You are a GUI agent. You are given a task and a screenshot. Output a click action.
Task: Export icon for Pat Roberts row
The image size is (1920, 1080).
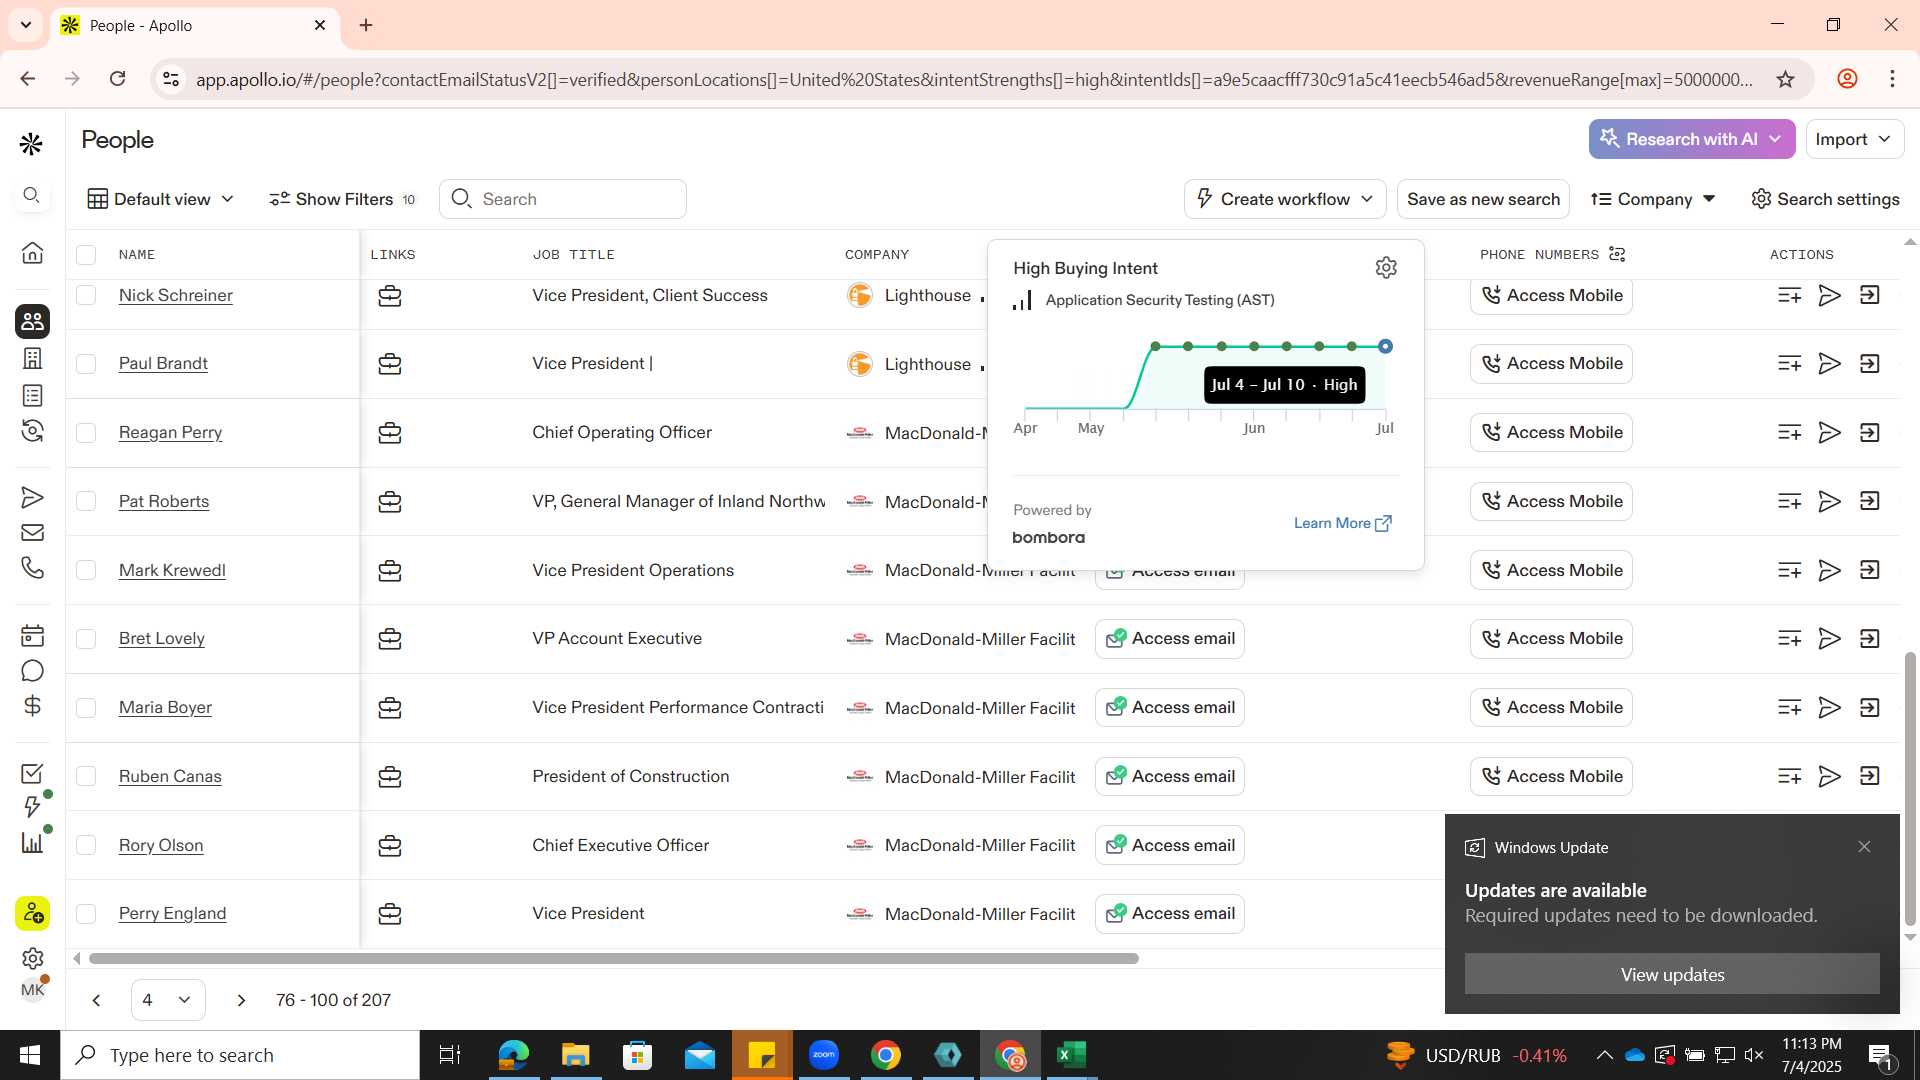pyautogui.click(x=1870, y=501)
